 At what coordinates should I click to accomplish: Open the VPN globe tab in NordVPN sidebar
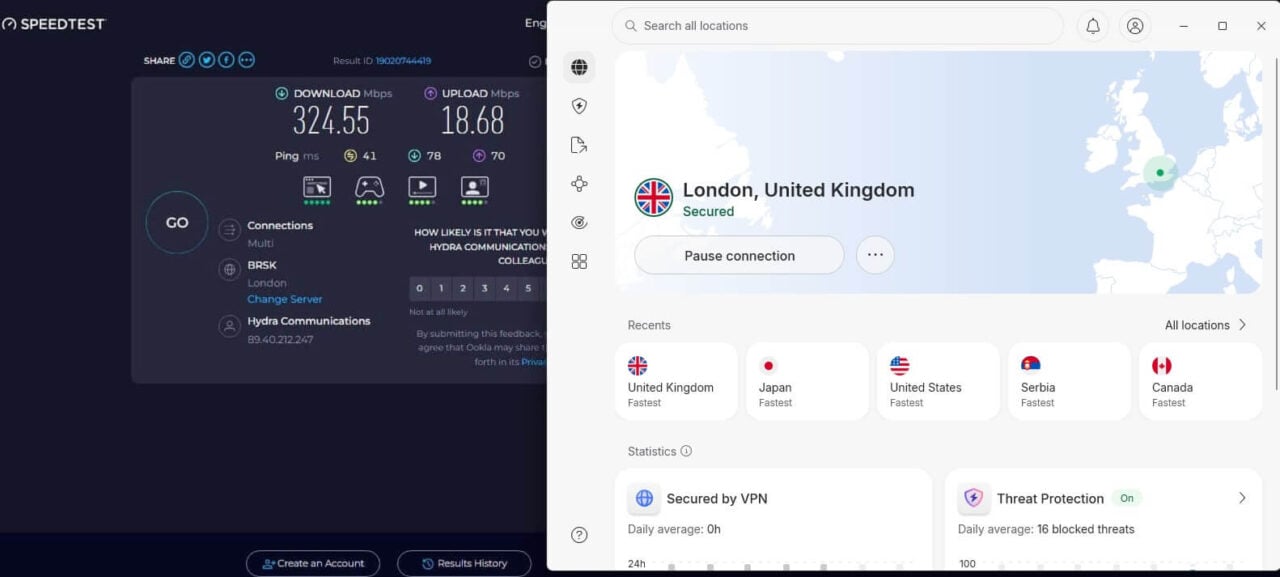tap(579, 67)
